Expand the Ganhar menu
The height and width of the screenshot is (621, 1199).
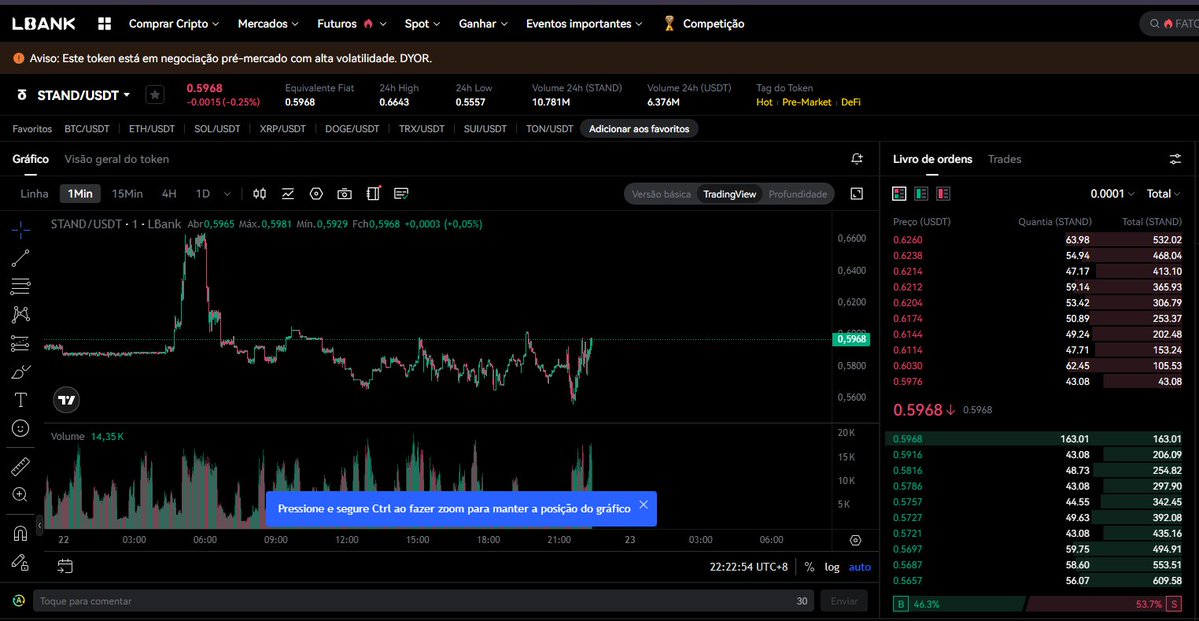pos(483,24)
